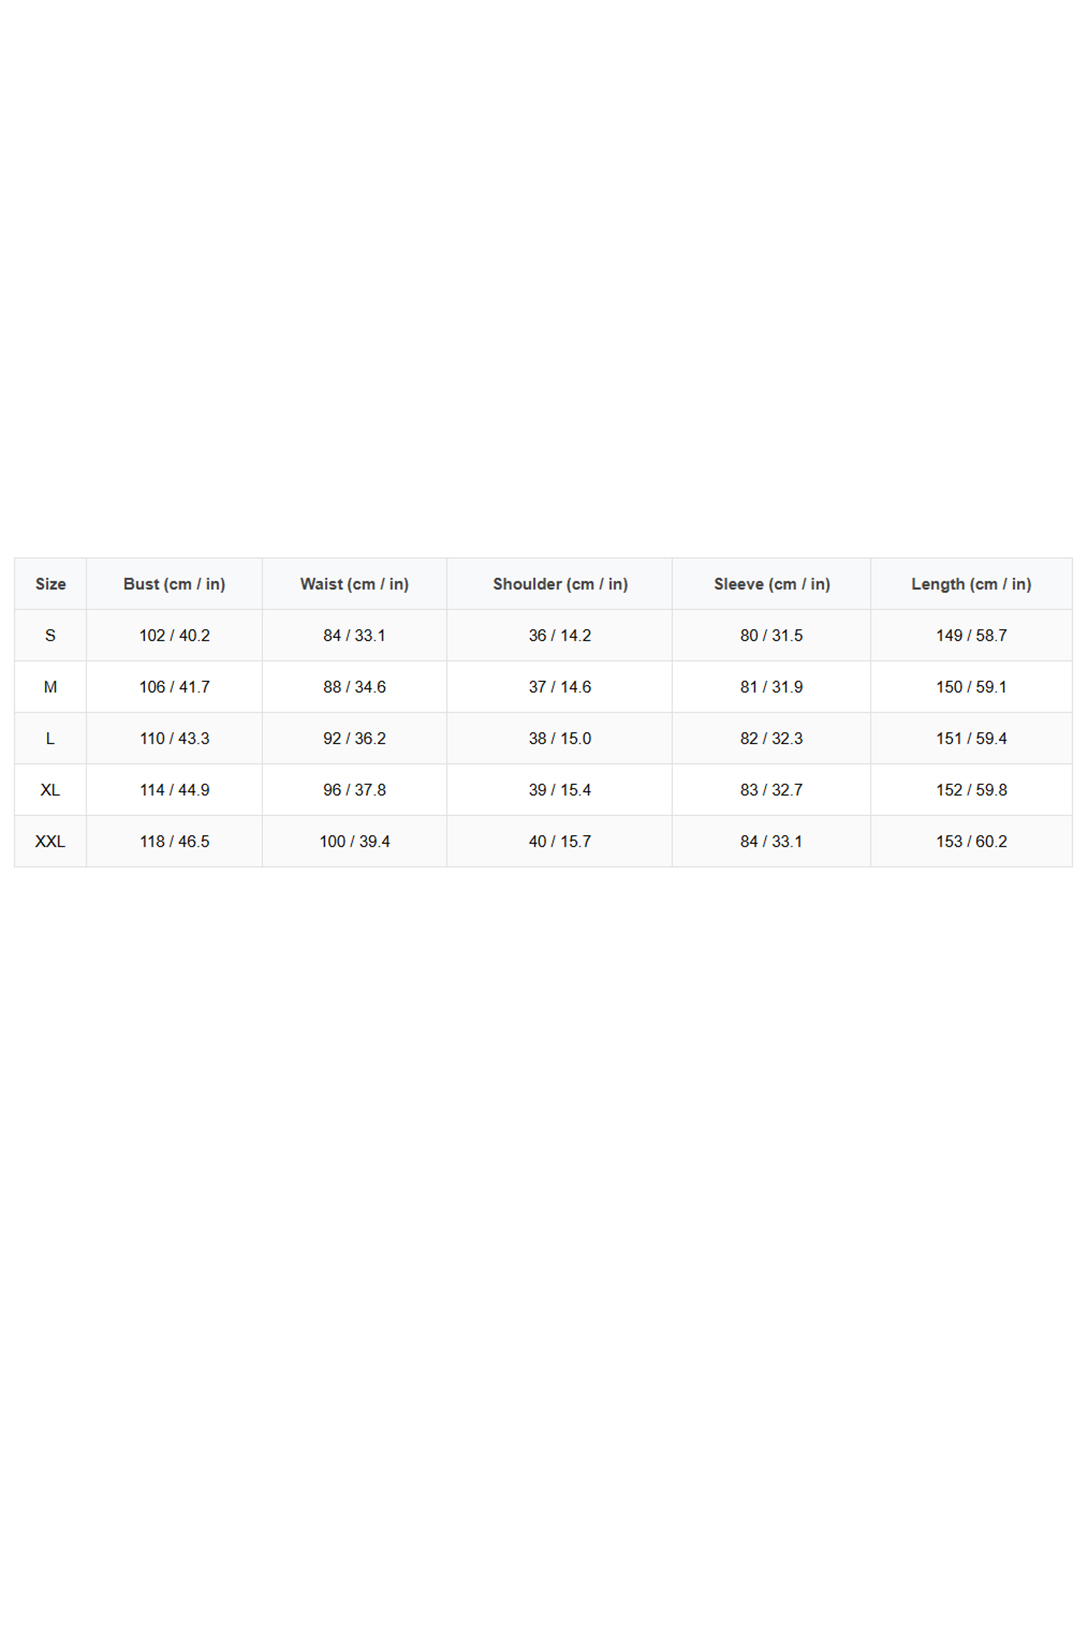Click the Size column header
The width and height of the screenshot is (1088, 1632).
pyautogui.click(x=51, y=584)
